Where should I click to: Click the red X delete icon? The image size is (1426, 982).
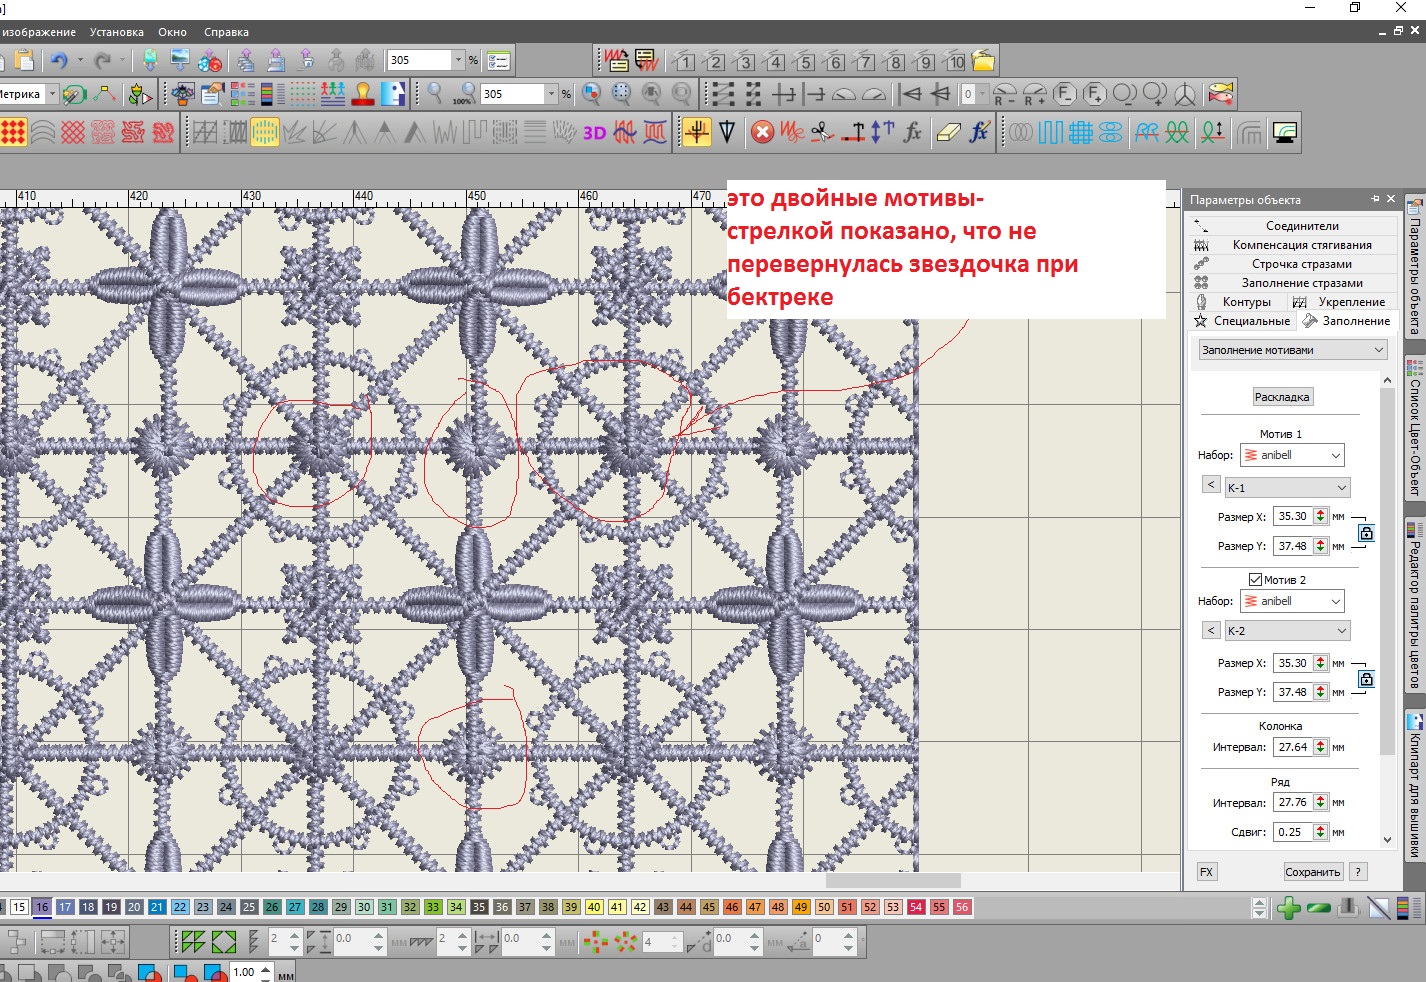(x=762, y=132)
